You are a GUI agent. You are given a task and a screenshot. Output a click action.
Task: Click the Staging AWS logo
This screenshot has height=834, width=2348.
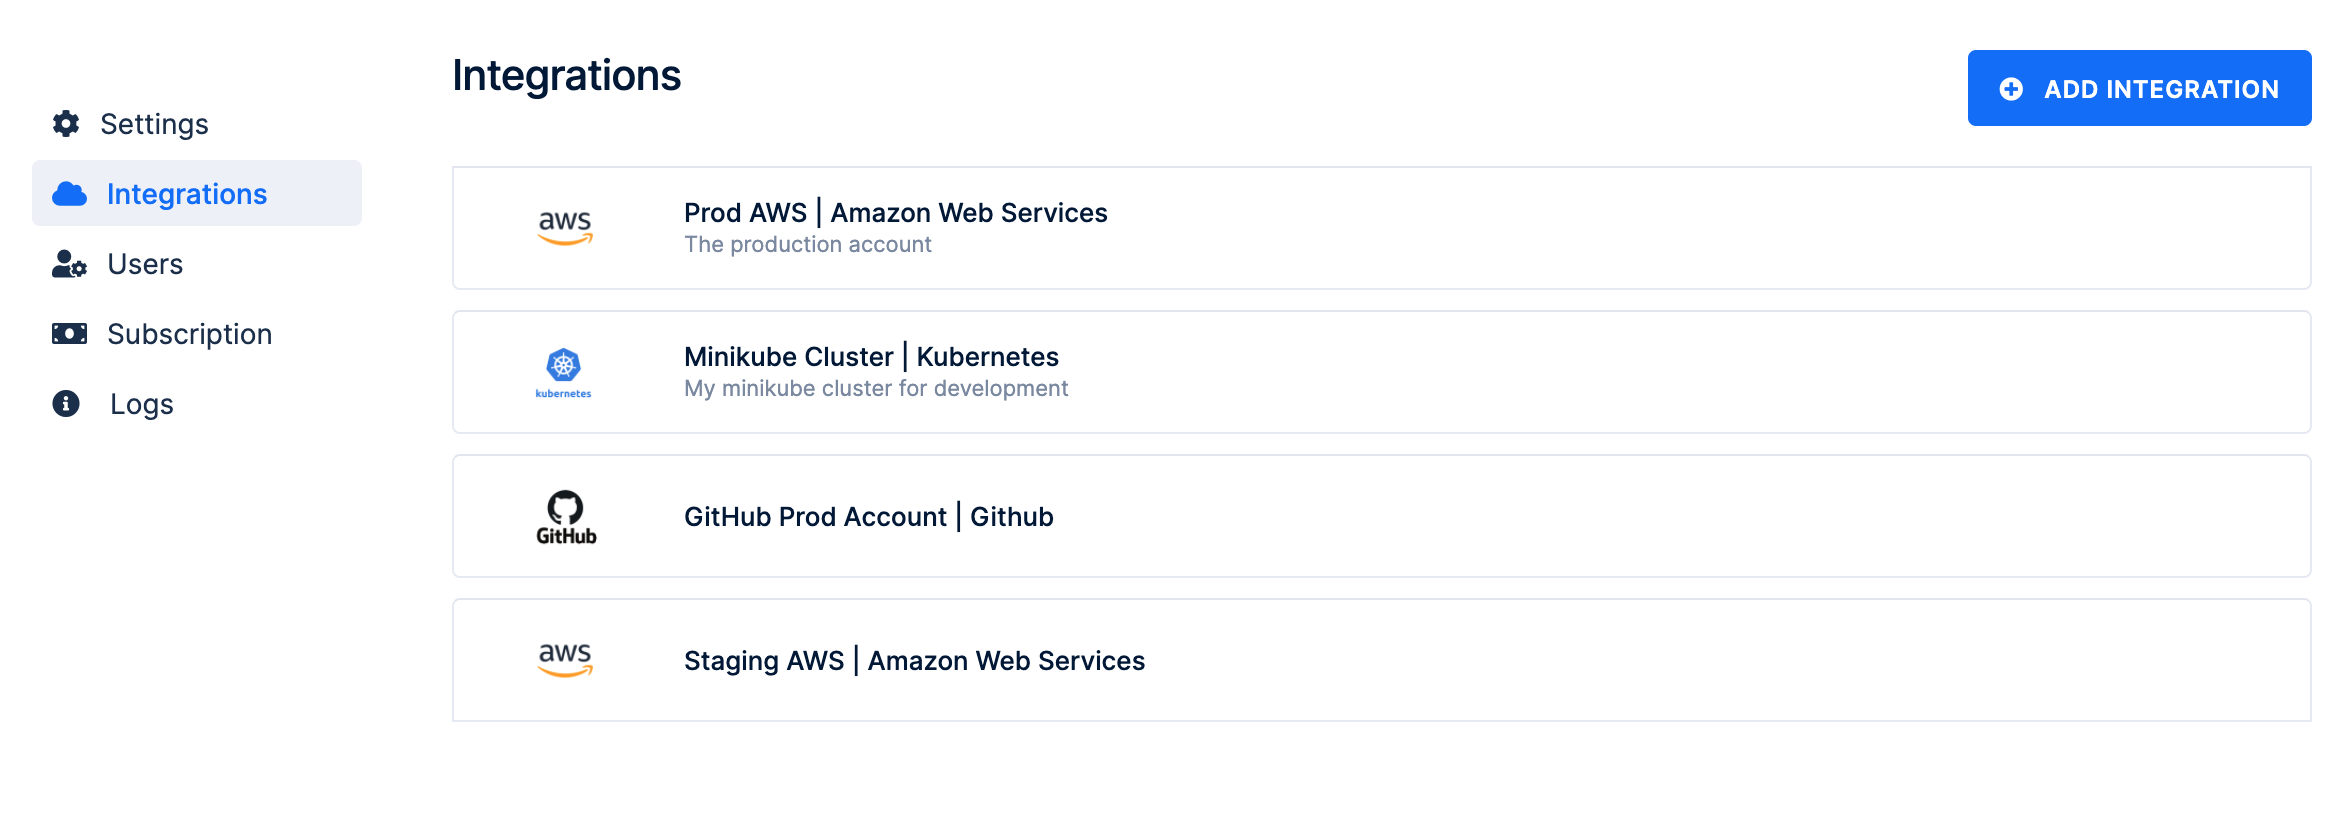565,660
